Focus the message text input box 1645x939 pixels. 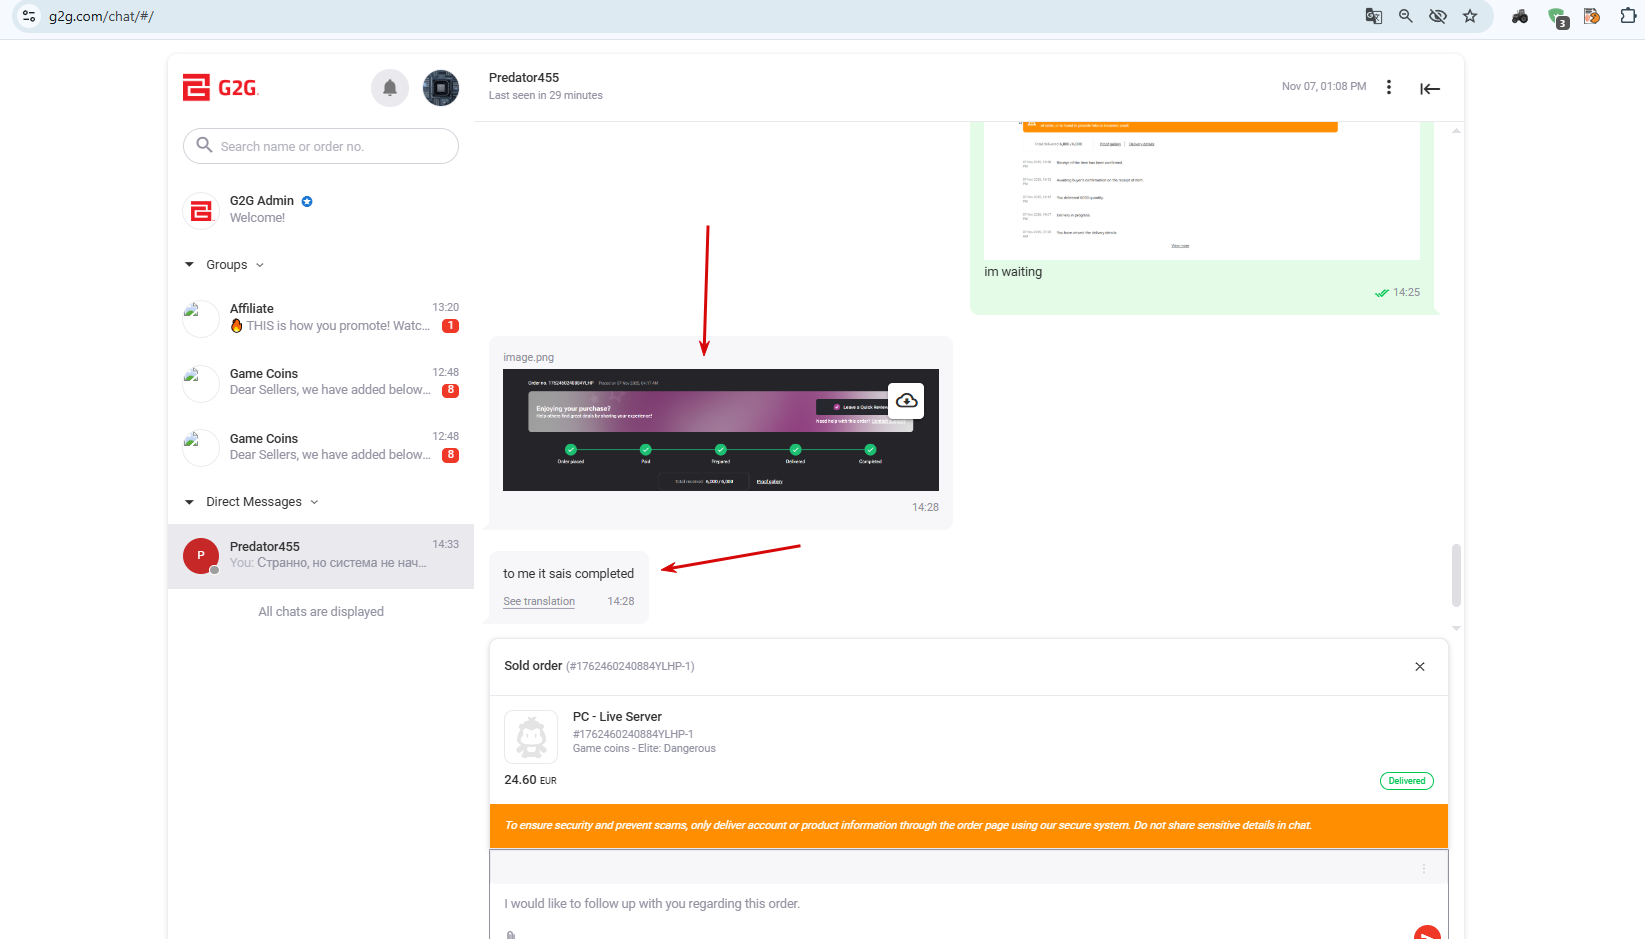968,904
